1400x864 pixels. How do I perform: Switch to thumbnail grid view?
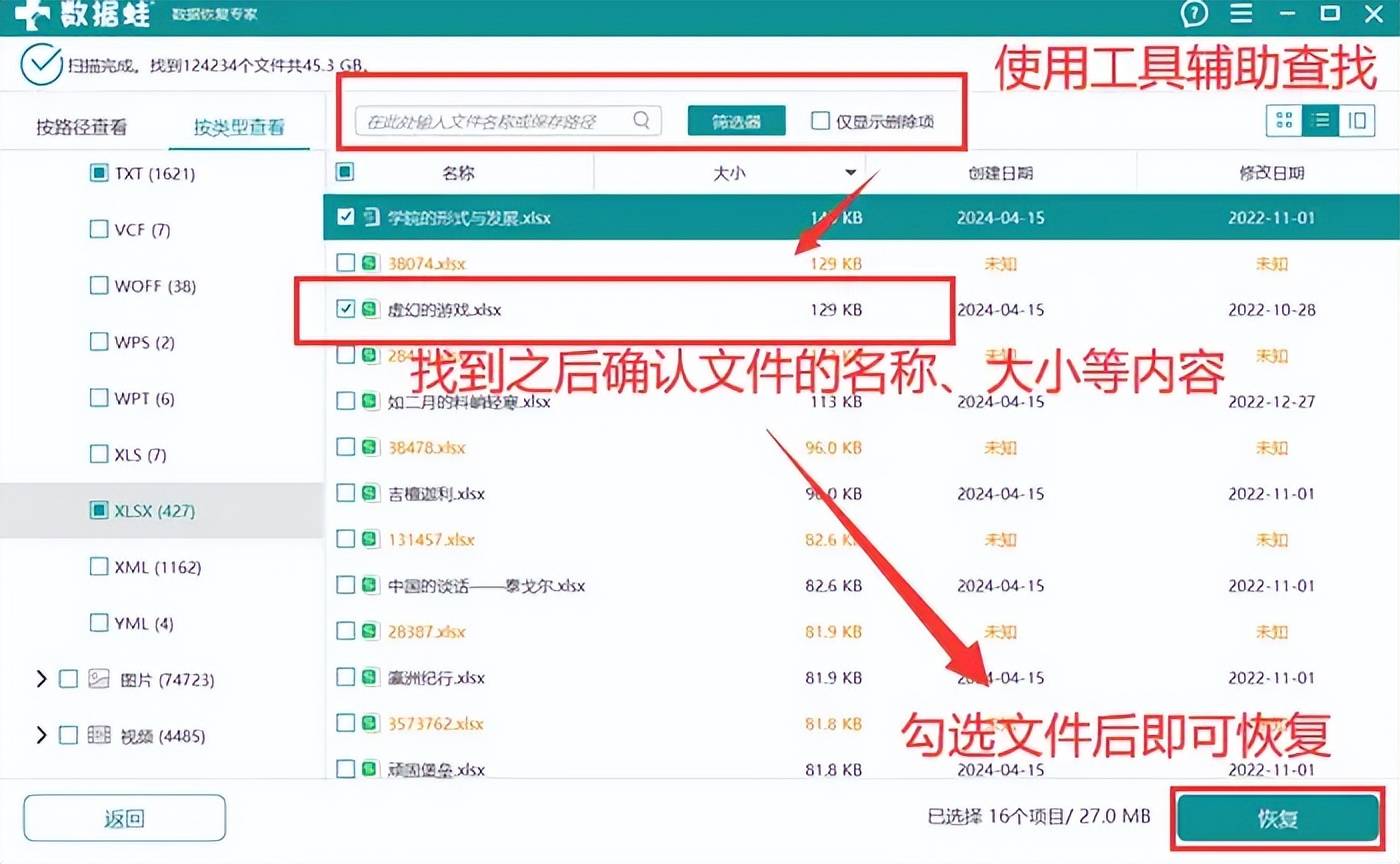[x=1285, y=121]
